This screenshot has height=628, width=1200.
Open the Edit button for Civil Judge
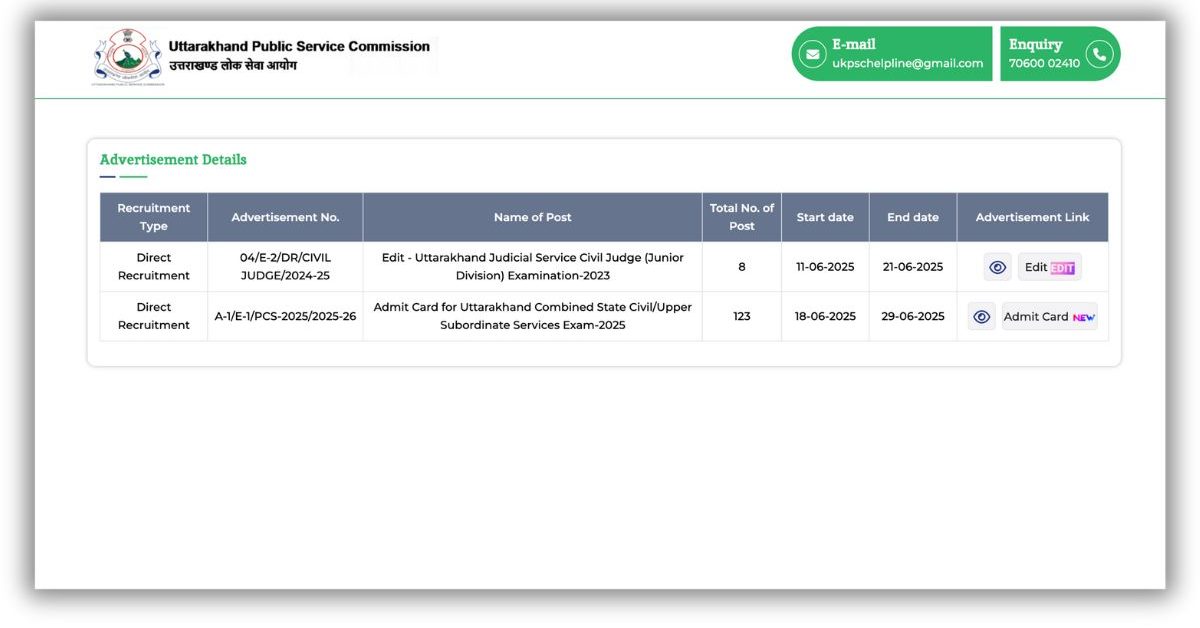coord(1049,267)
